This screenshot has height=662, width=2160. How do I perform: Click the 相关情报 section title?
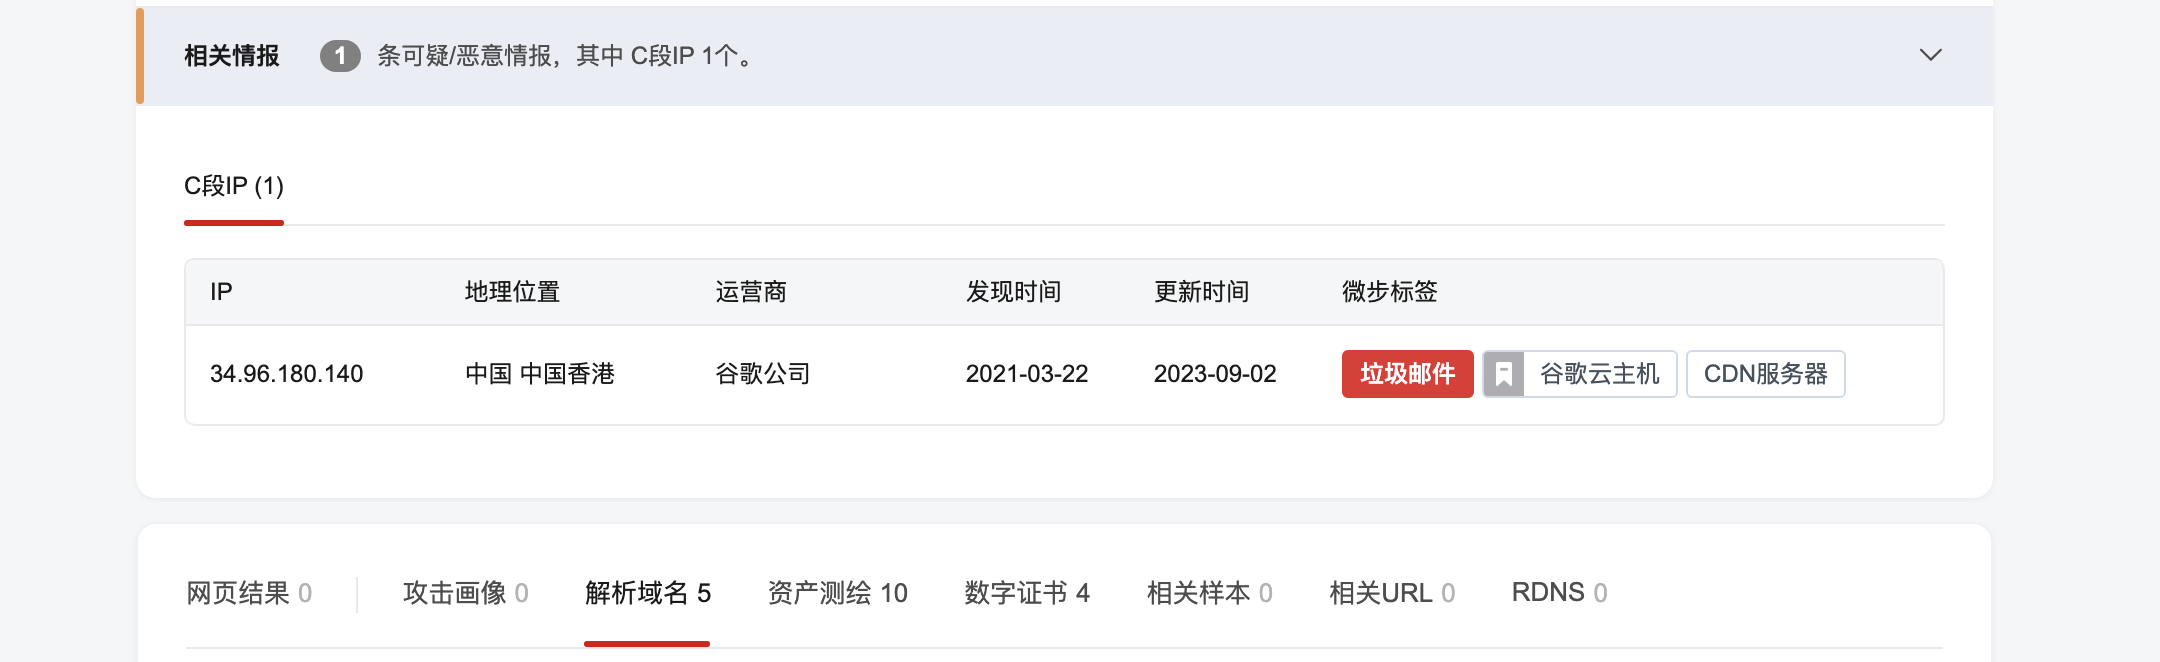[232, 56]
